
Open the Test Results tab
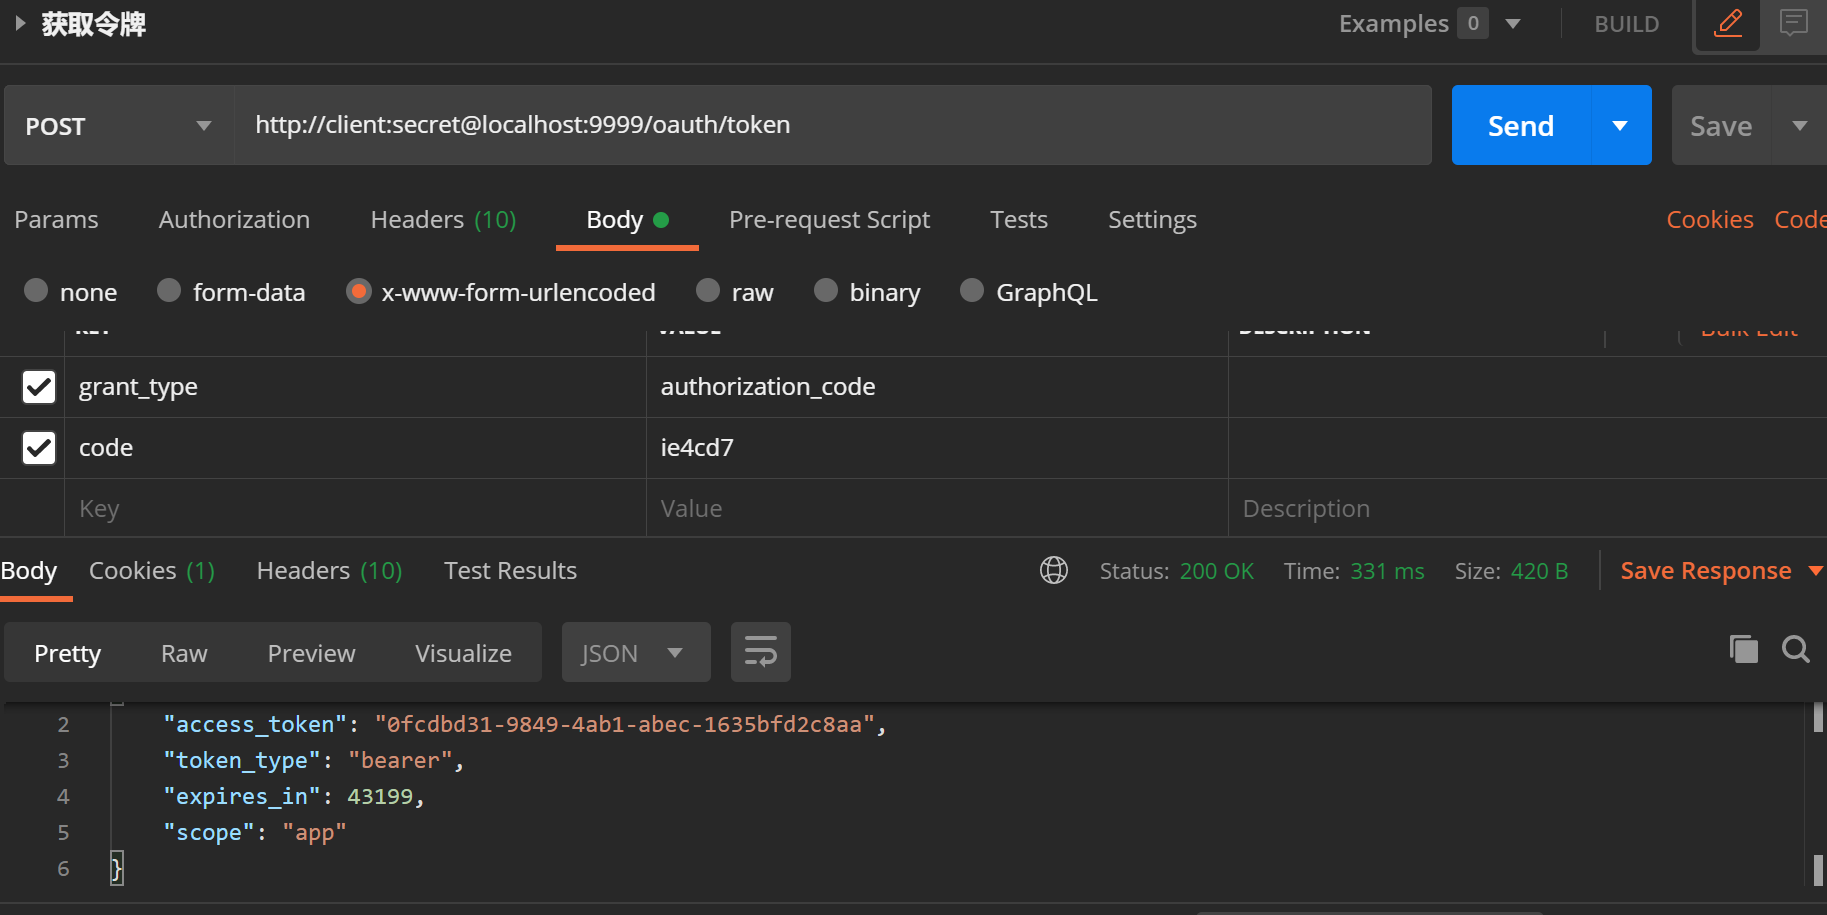point(510,571)
